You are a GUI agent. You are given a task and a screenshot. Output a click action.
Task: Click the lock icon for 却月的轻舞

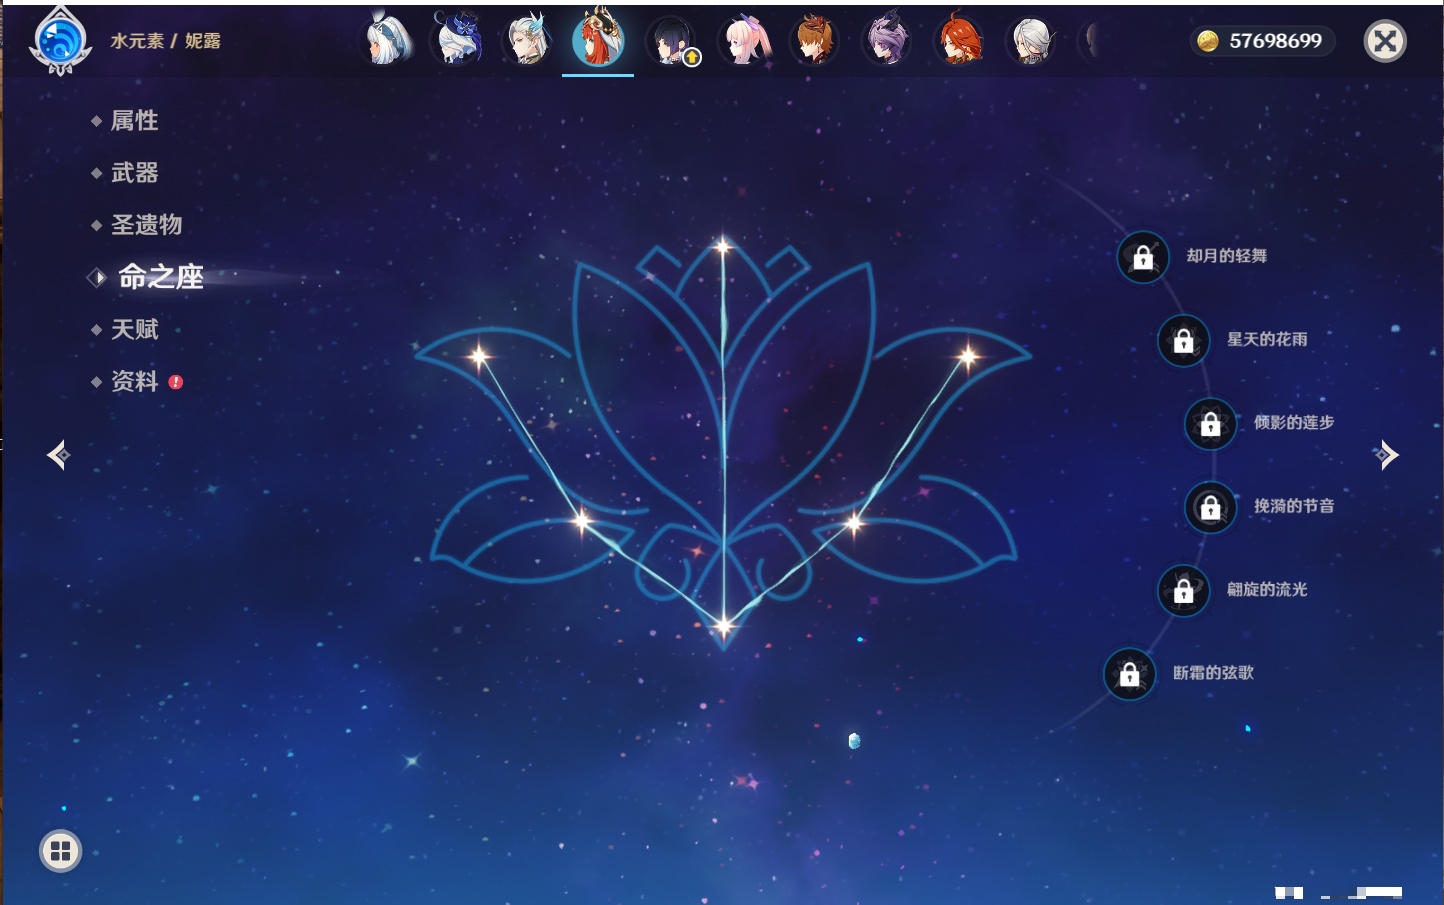1143,257
